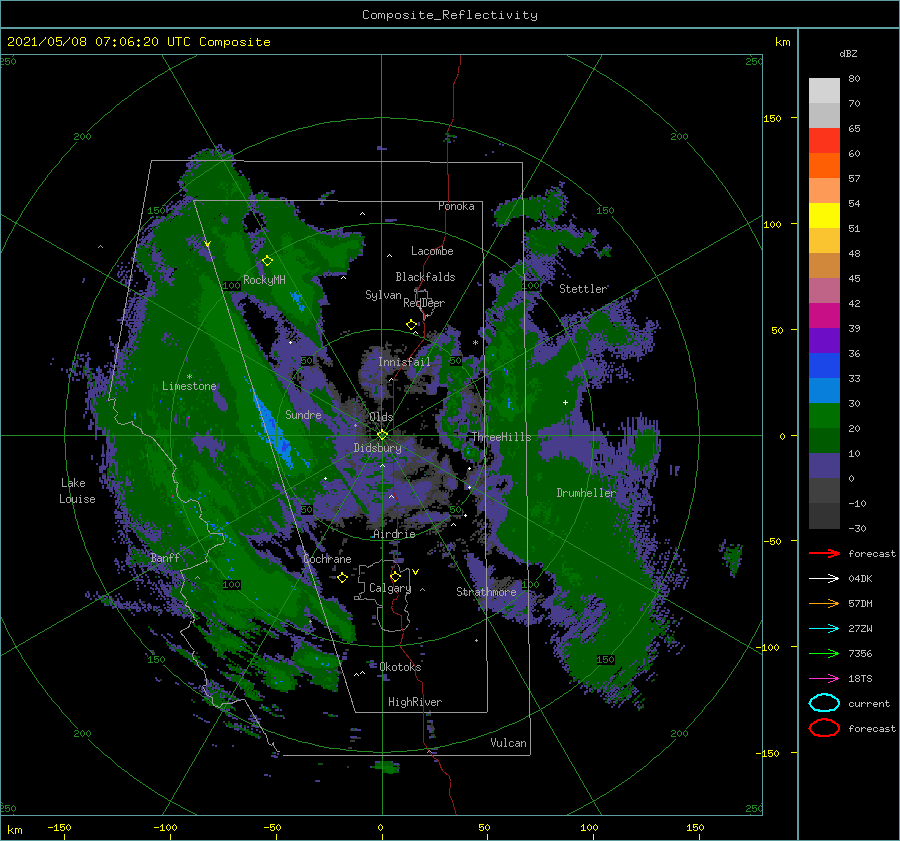The width and height of the screenshot is (900, 841).
Task: Click the '80' value on the dBZ scale
Action: (x=854, y=79)
